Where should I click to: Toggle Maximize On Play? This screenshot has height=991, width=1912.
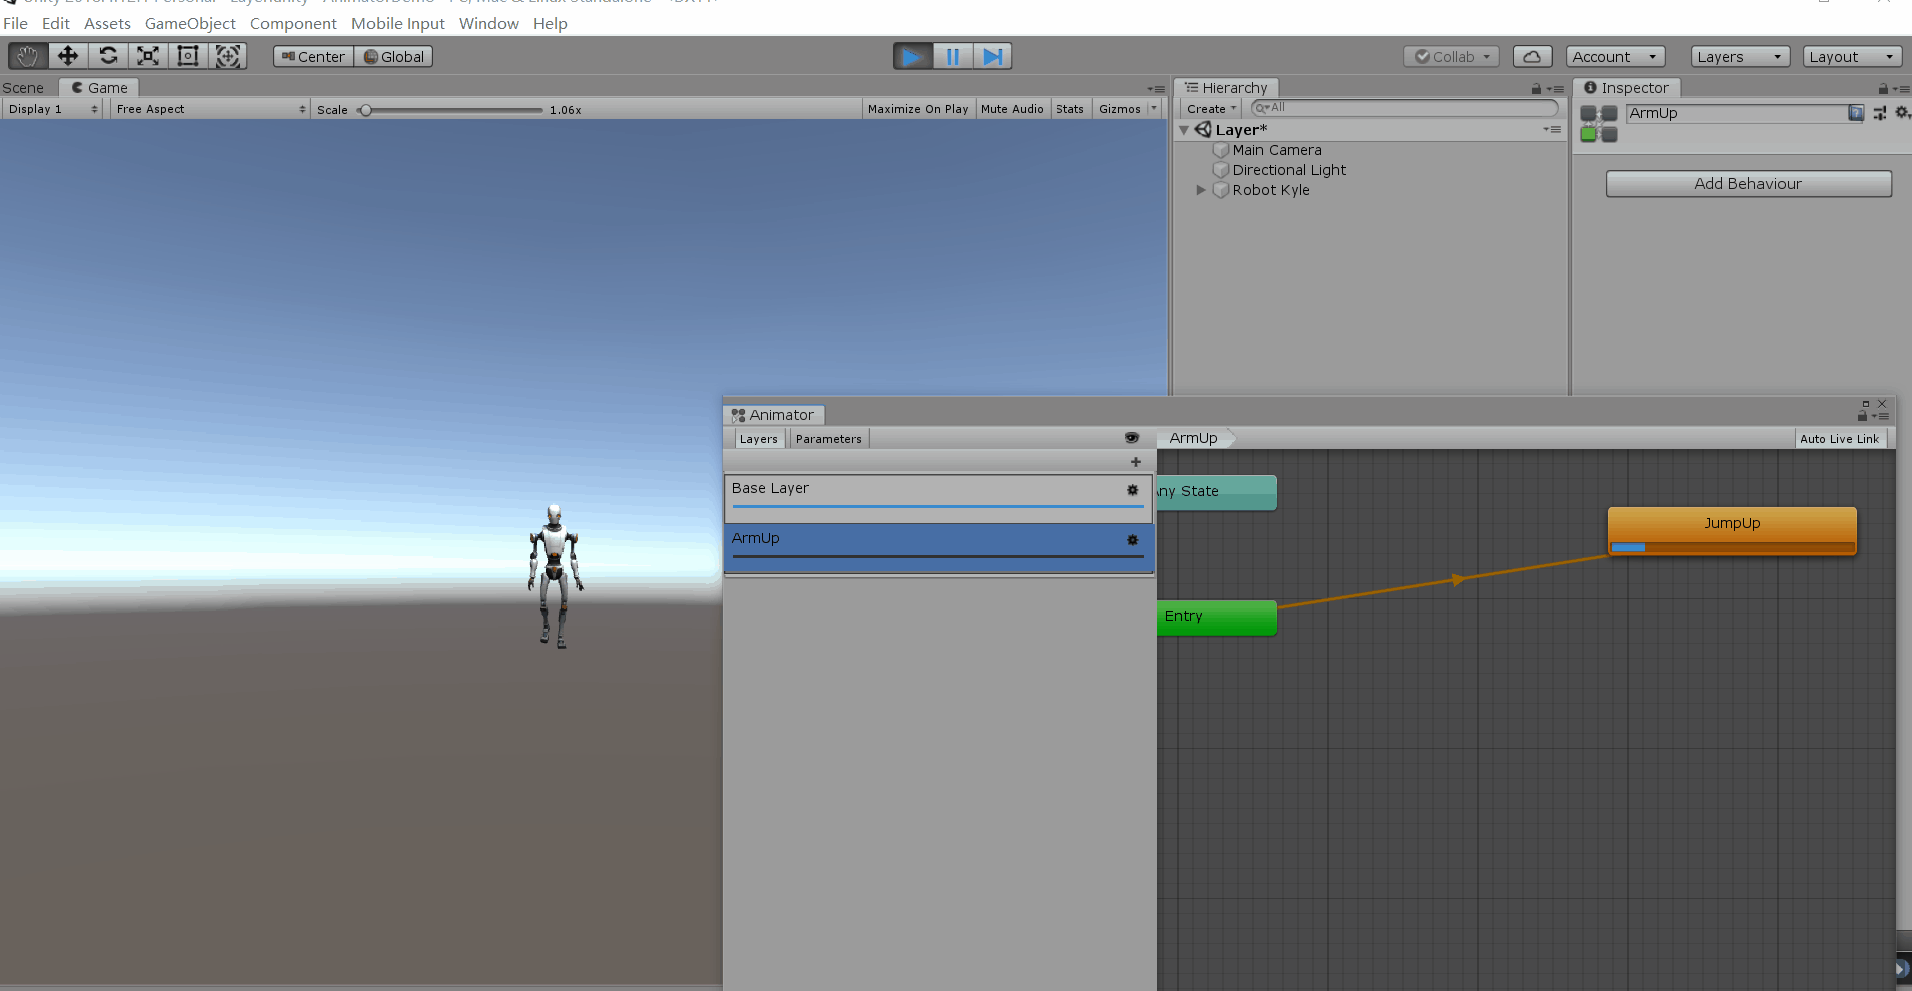tap(918, 109)
